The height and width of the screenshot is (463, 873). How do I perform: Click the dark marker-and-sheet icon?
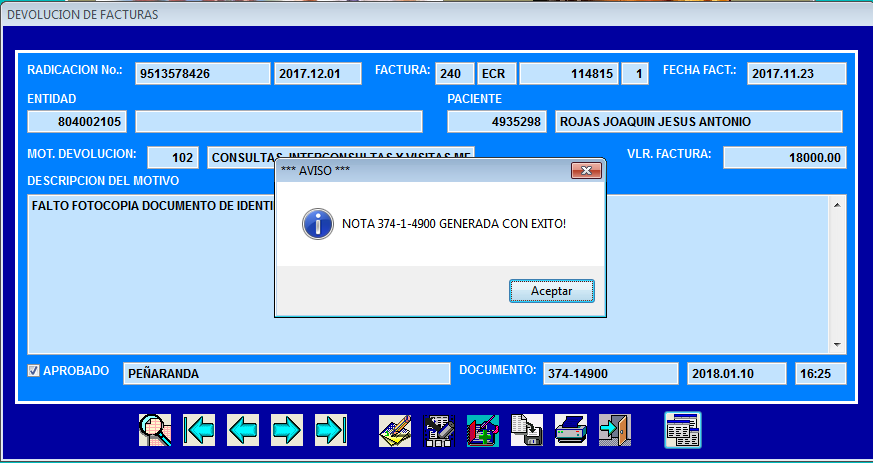[439, 430]
